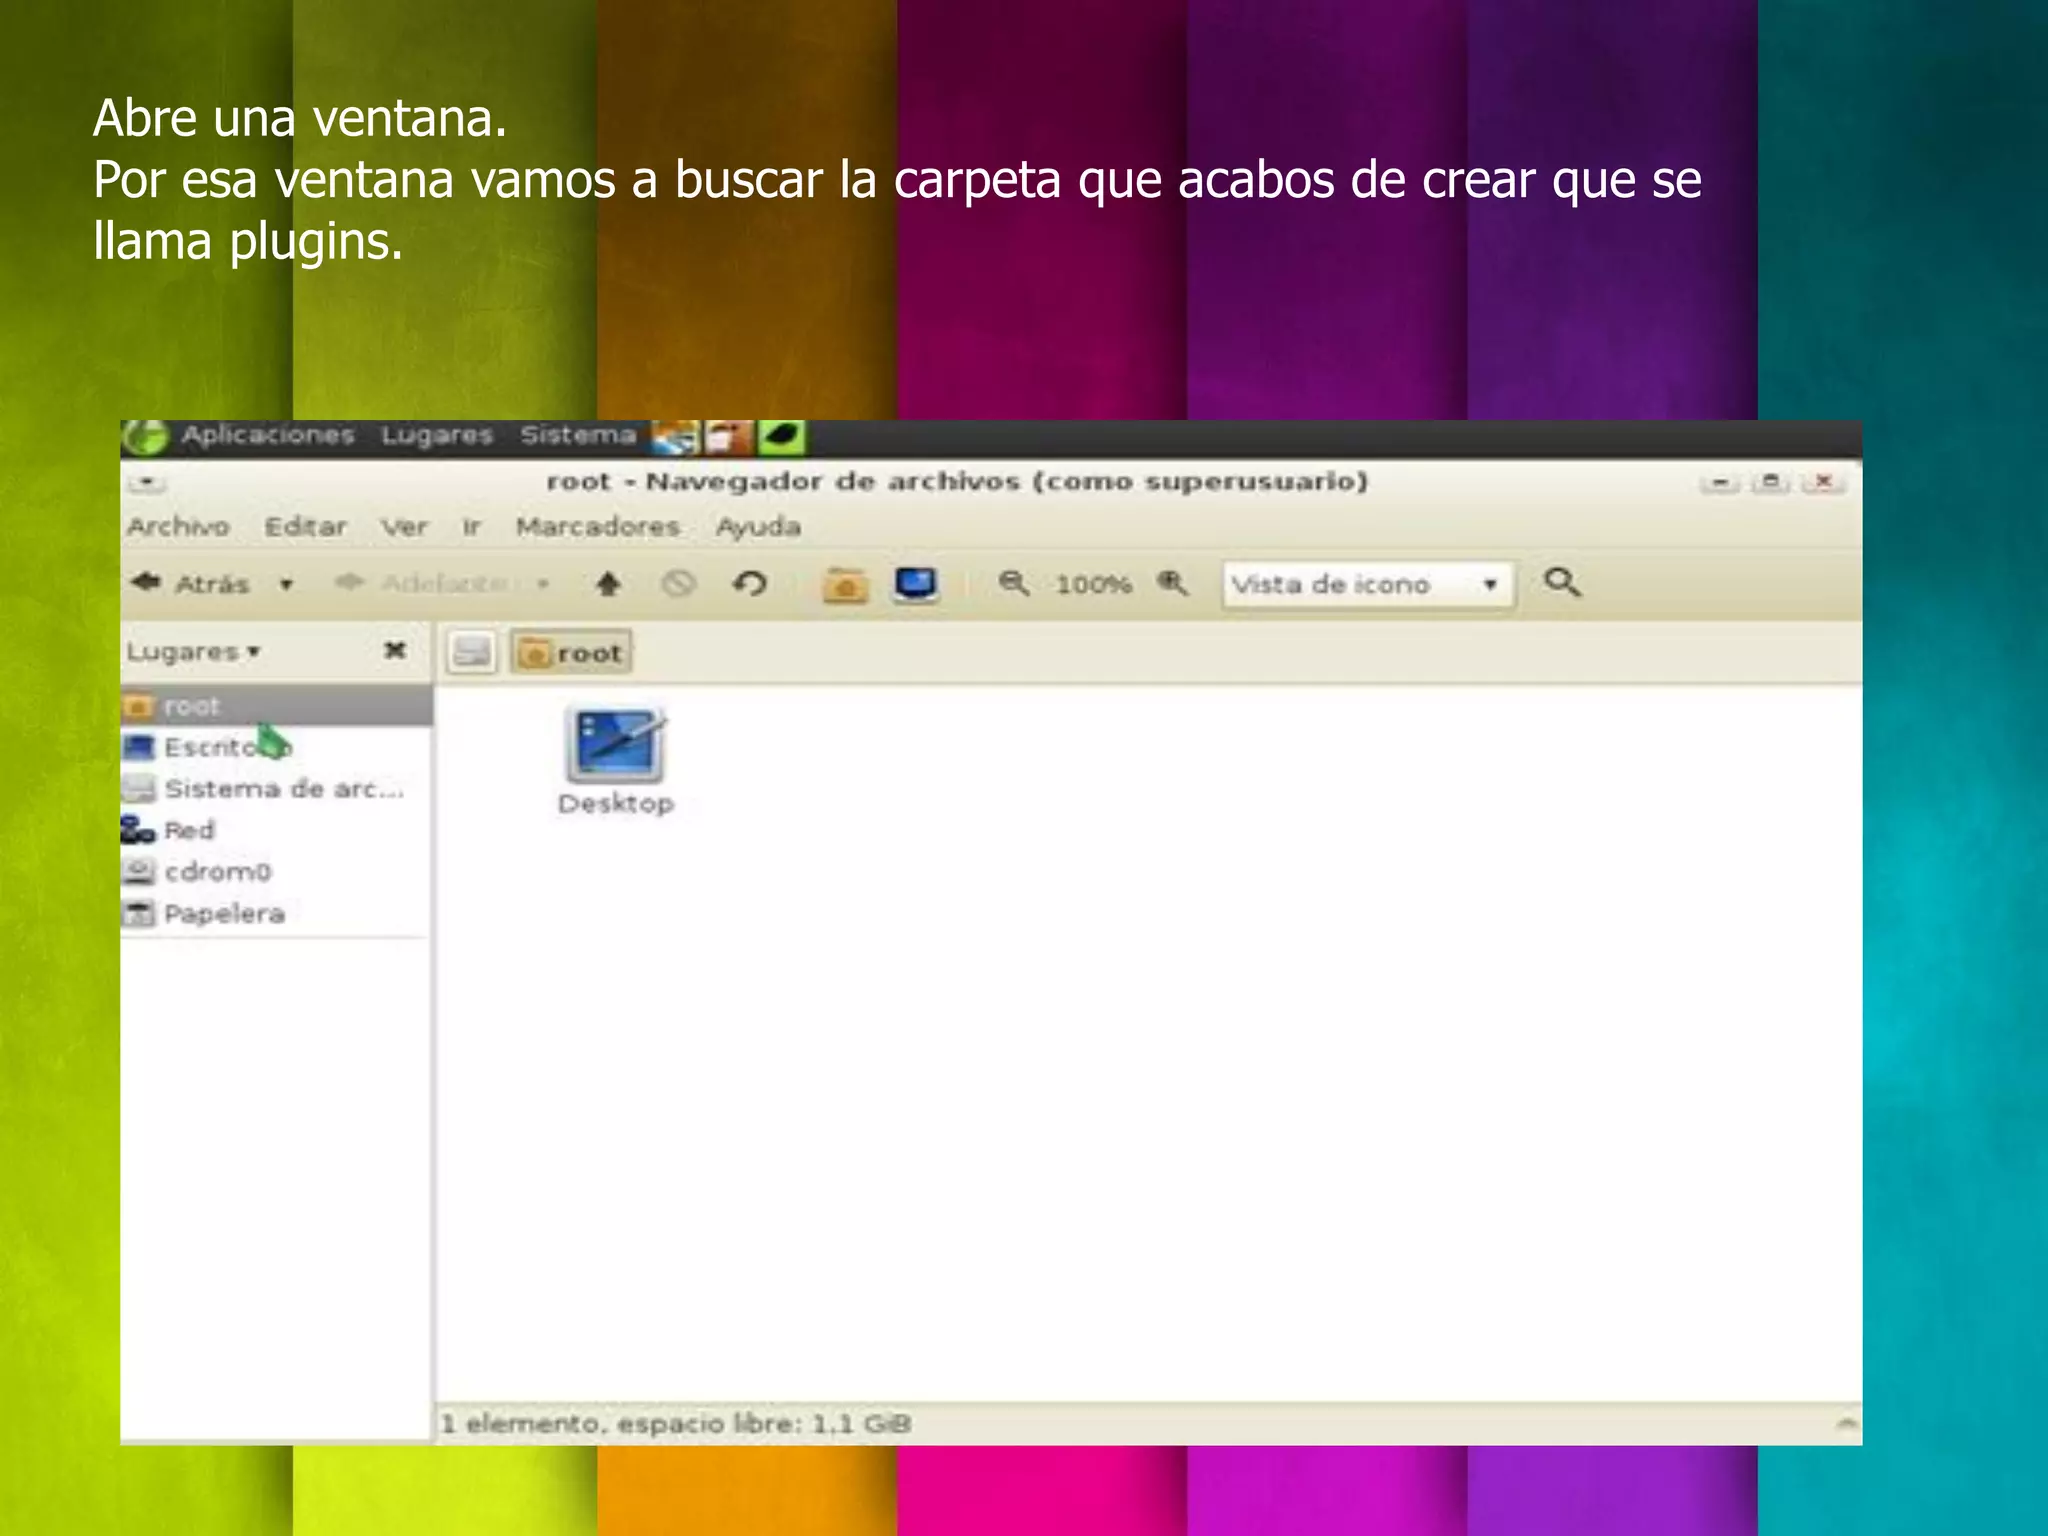Open the Computer location icon
Viewport: 2048px width, 1536px height.
pos(915,584)
